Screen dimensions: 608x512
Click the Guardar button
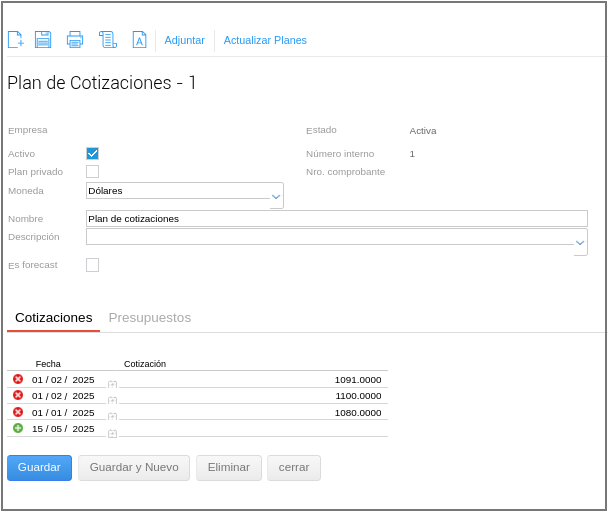39,467
